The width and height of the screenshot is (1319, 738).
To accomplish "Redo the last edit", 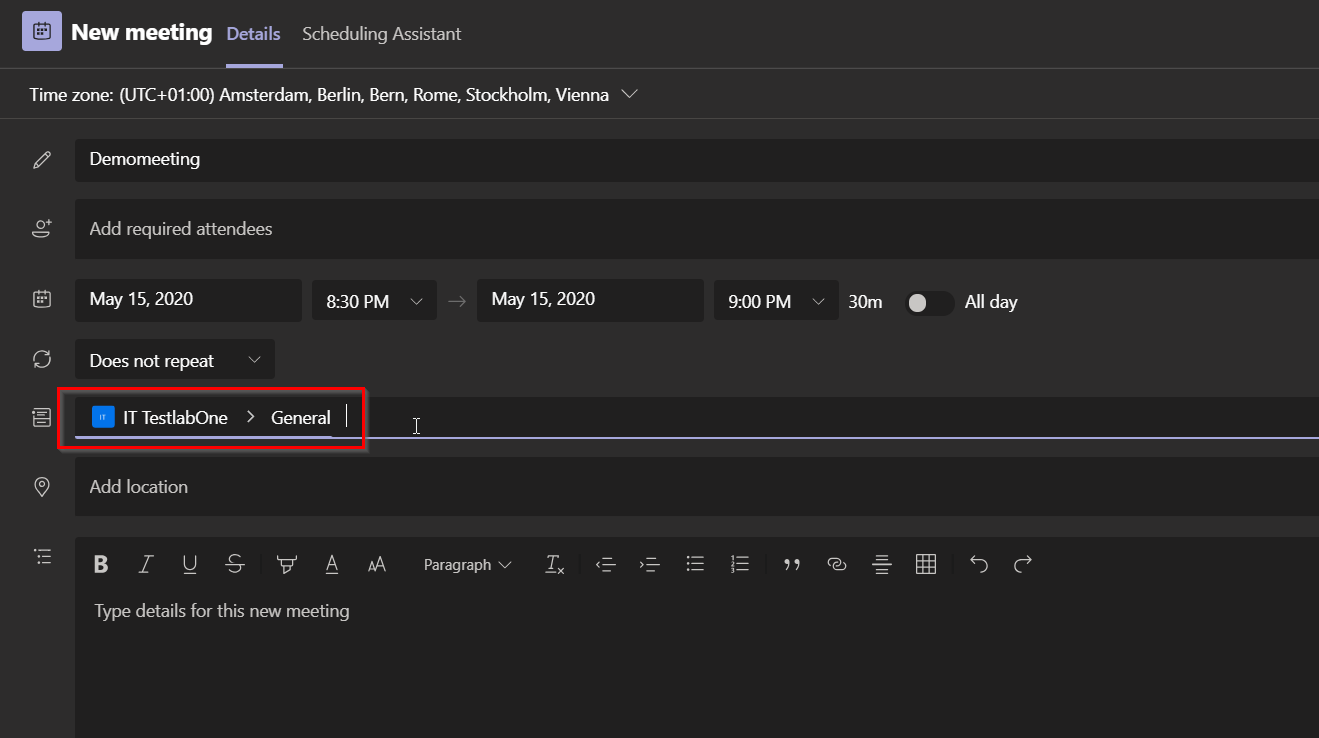I will (x=1023, y=565).
